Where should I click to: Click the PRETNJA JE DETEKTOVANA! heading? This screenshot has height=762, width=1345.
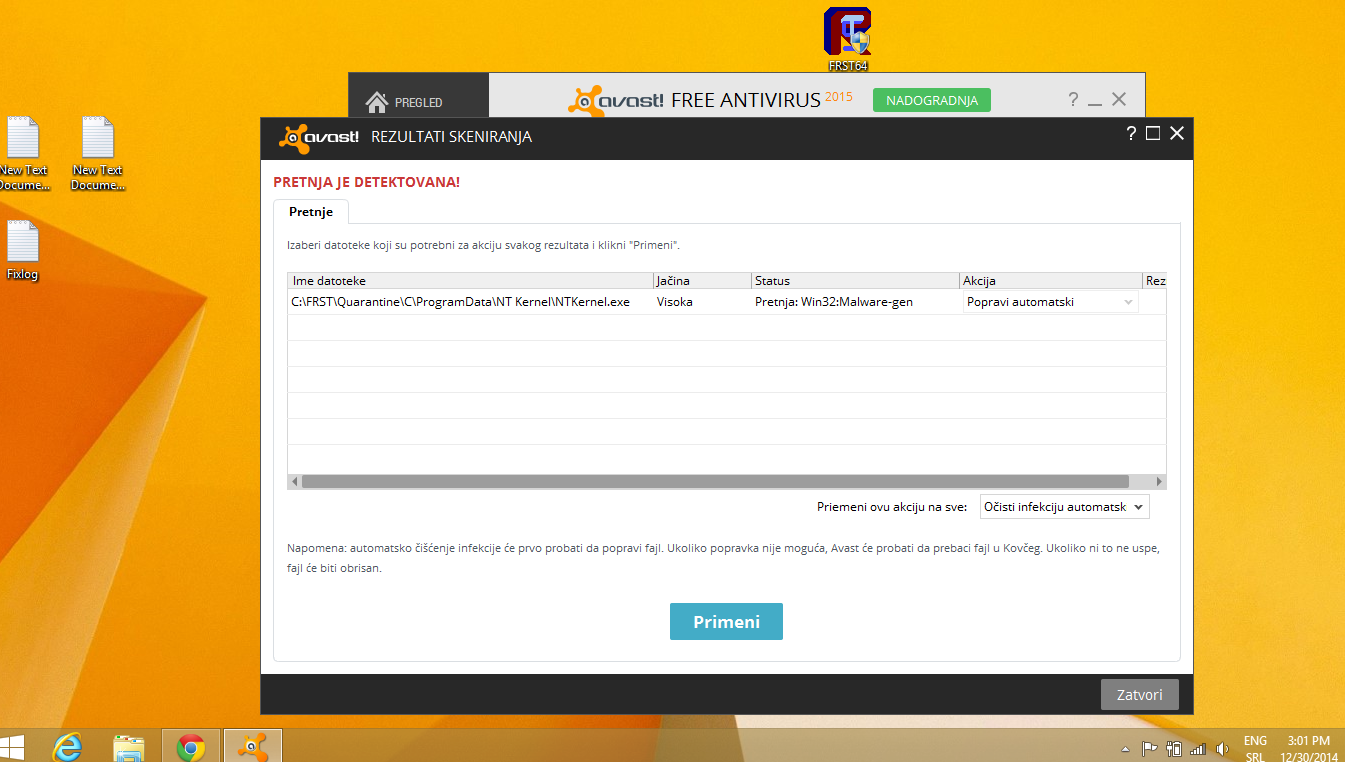pos(367,183)
